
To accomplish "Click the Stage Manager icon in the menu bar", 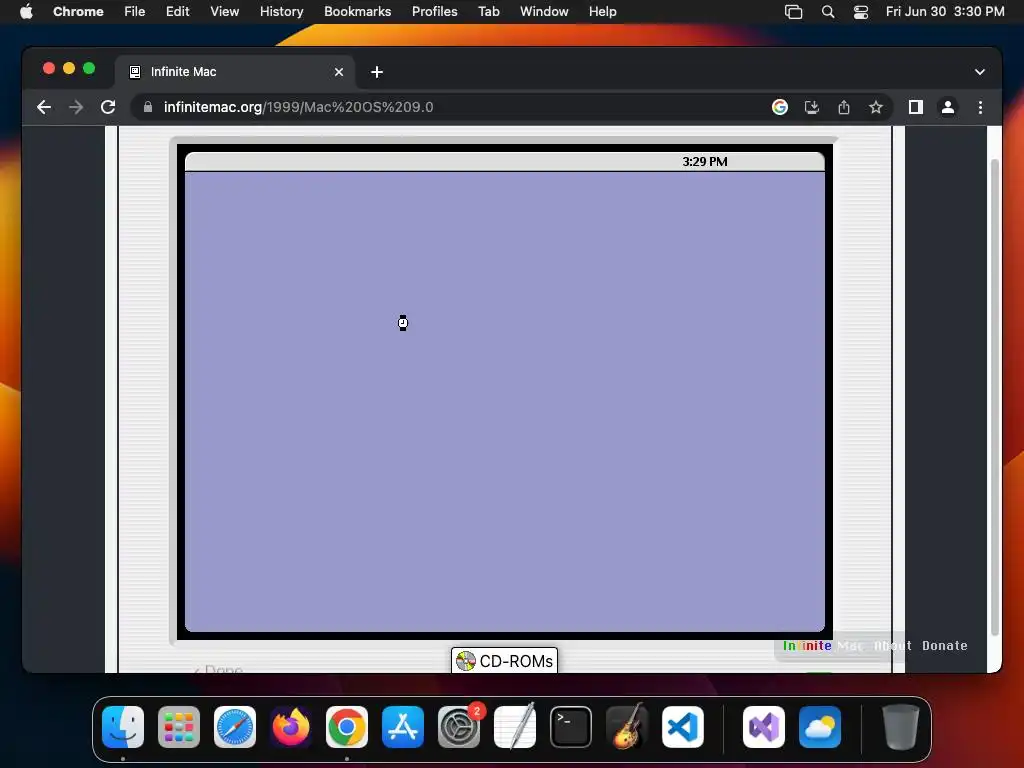I will (x=793, y=12).
